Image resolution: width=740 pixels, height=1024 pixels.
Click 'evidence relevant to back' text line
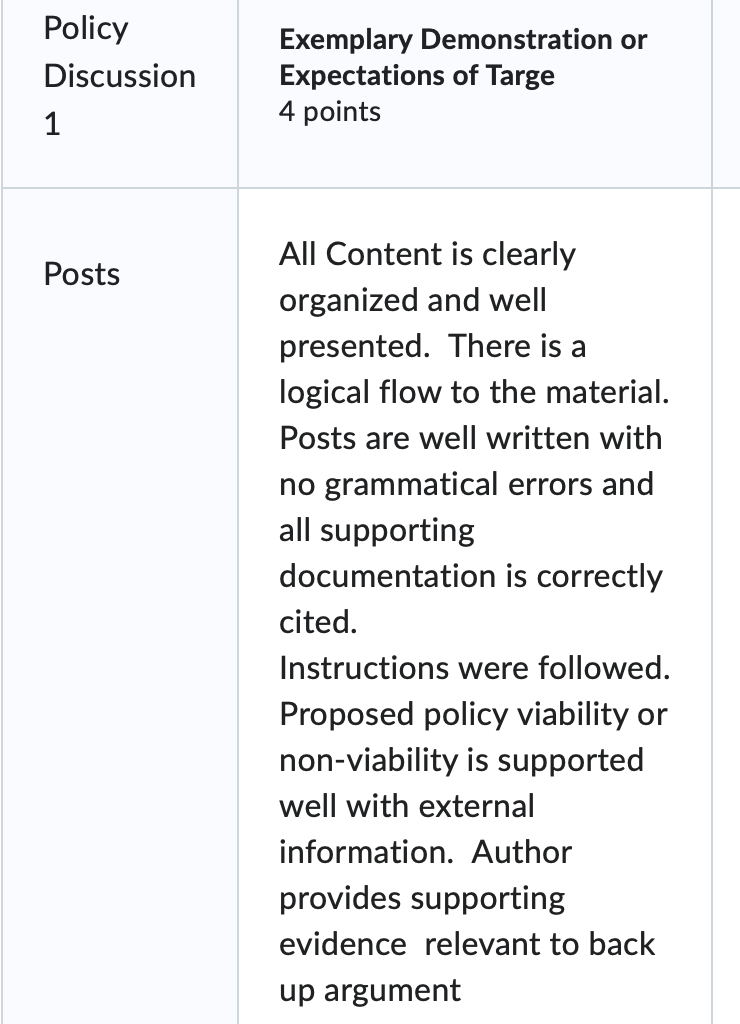point(467,944)
